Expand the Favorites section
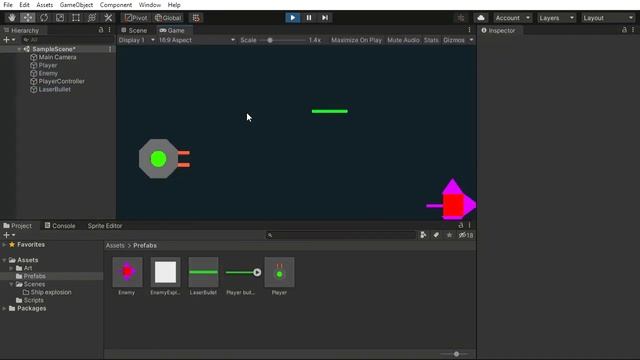 pyautogui.click(x=4, y=244)
